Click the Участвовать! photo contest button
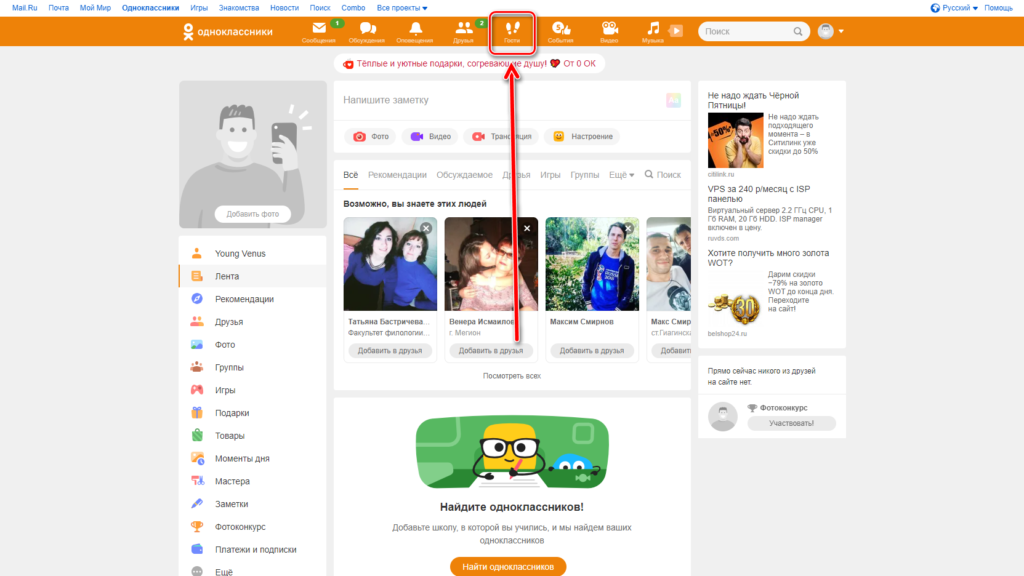This screenshot has width=1024, height=576. point(792,423)
